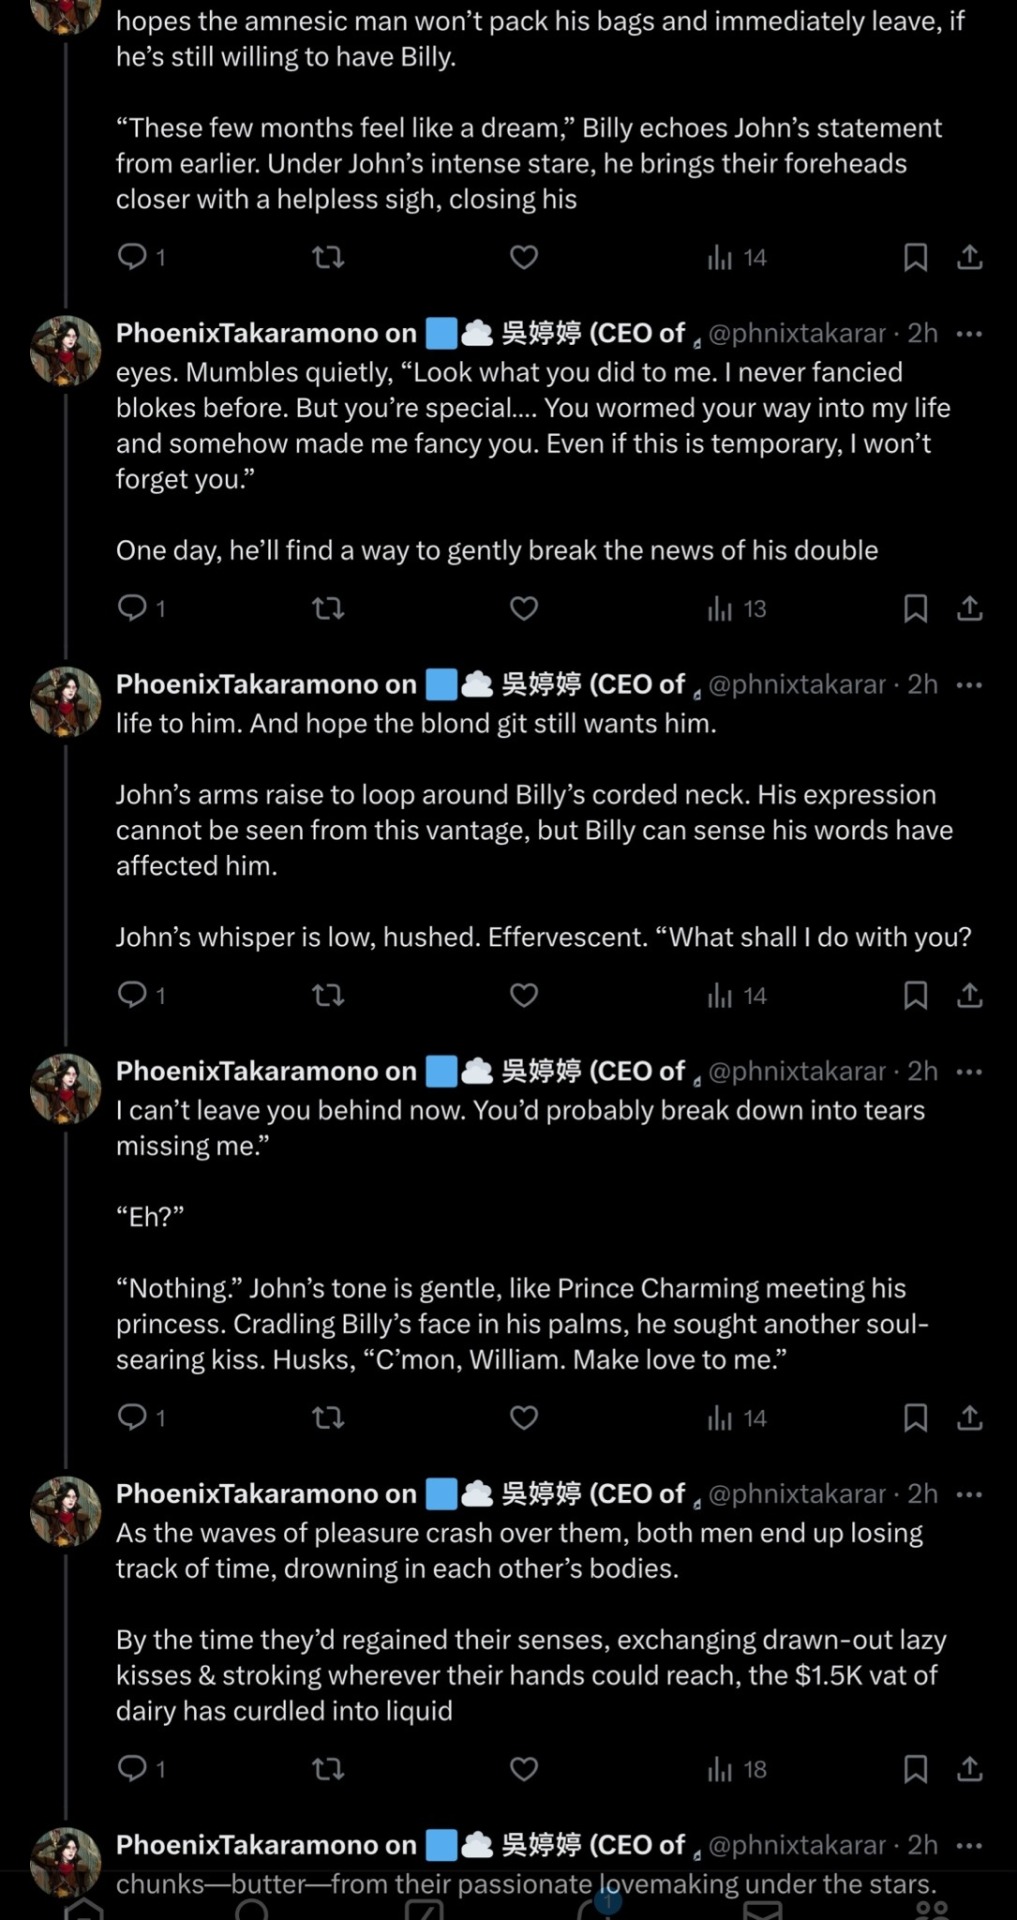
Task: Open the notifications tab with blue badge
Action: click(596, 1907)
